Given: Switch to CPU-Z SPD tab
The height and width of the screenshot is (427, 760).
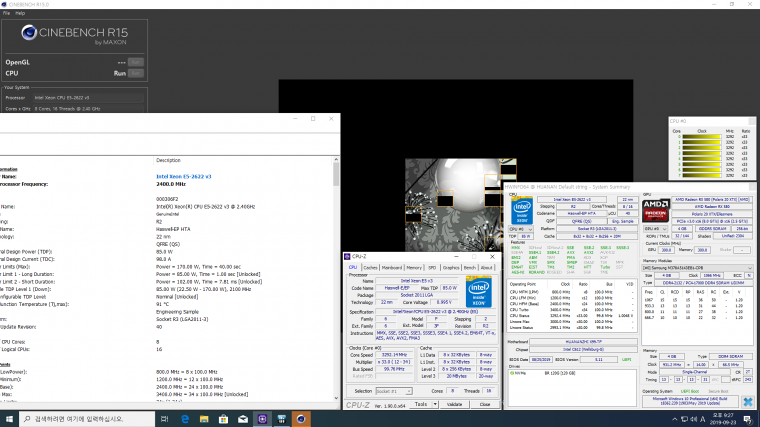Looking at the screenshot, I should pos(432,268).
